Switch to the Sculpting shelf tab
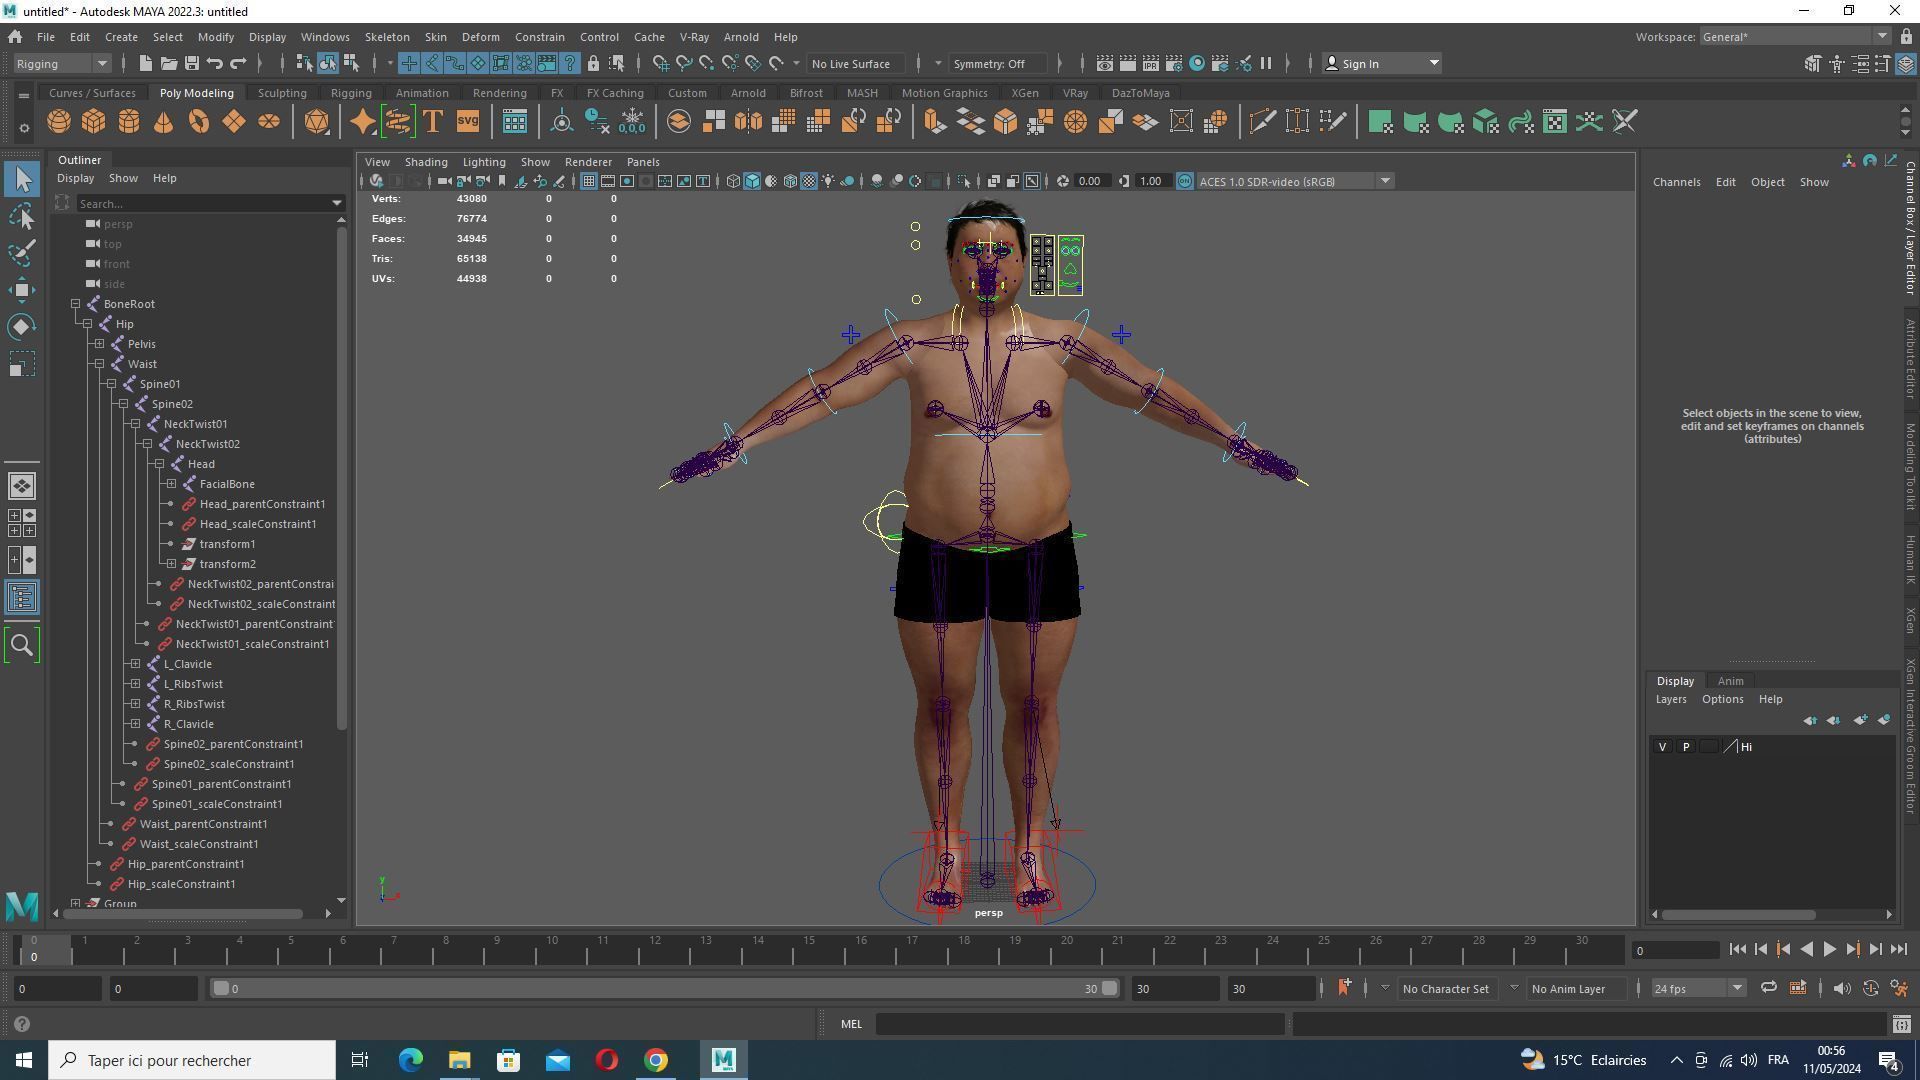Screen dimensions: 1920x1080 point(282,93)
